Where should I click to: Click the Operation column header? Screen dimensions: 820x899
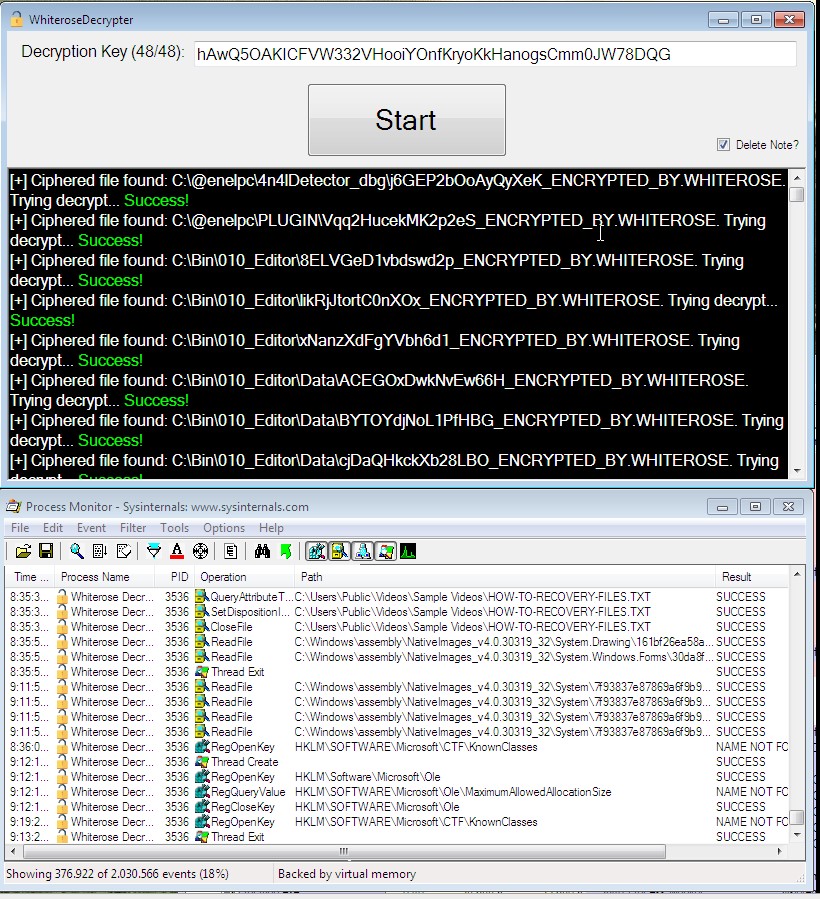tap(244, 577)
